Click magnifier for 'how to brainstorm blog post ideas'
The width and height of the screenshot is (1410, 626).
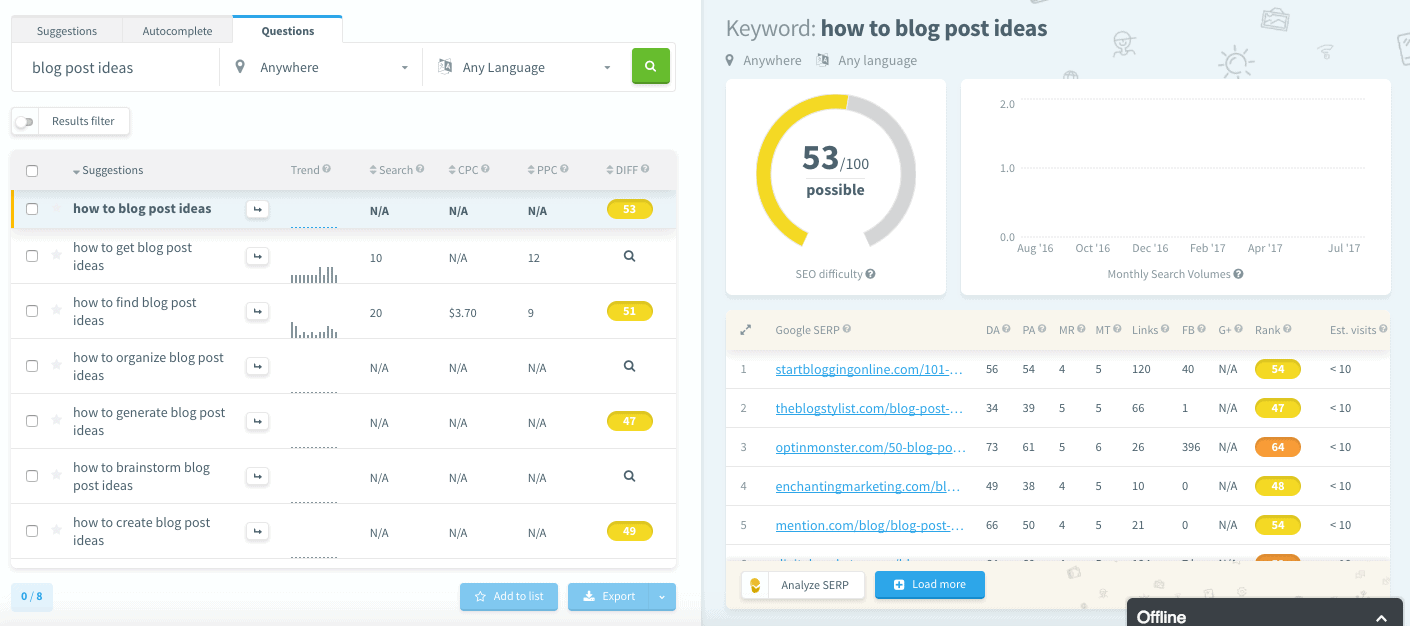coord(629,476)
